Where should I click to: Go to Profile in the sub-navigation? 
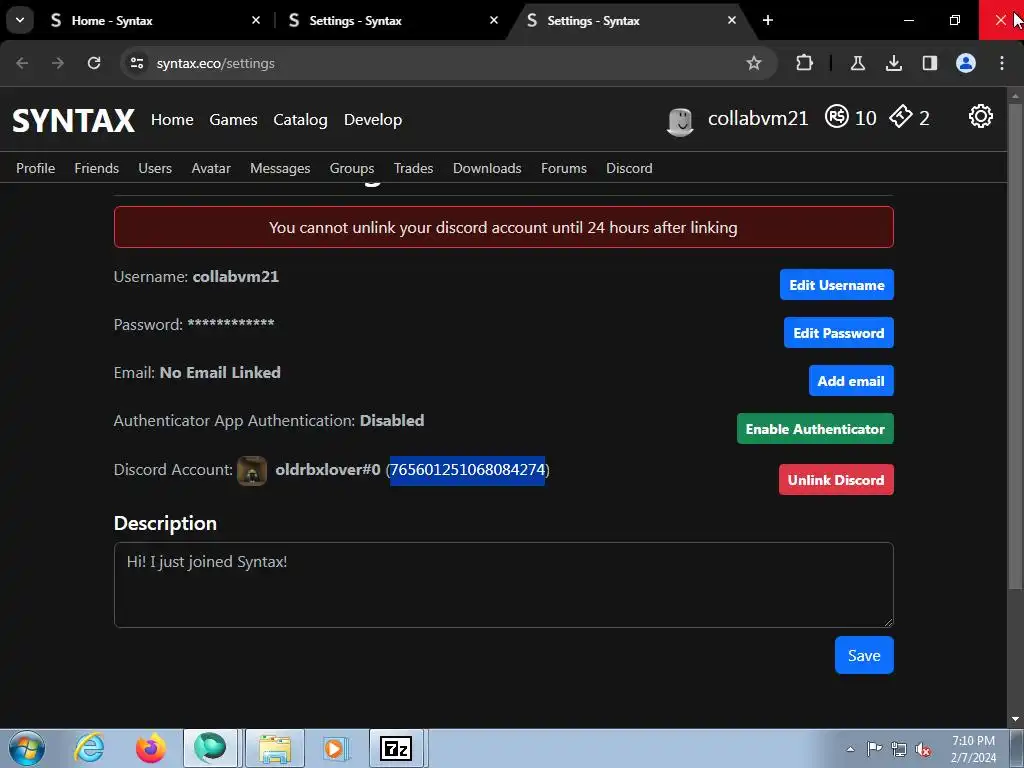35,168
